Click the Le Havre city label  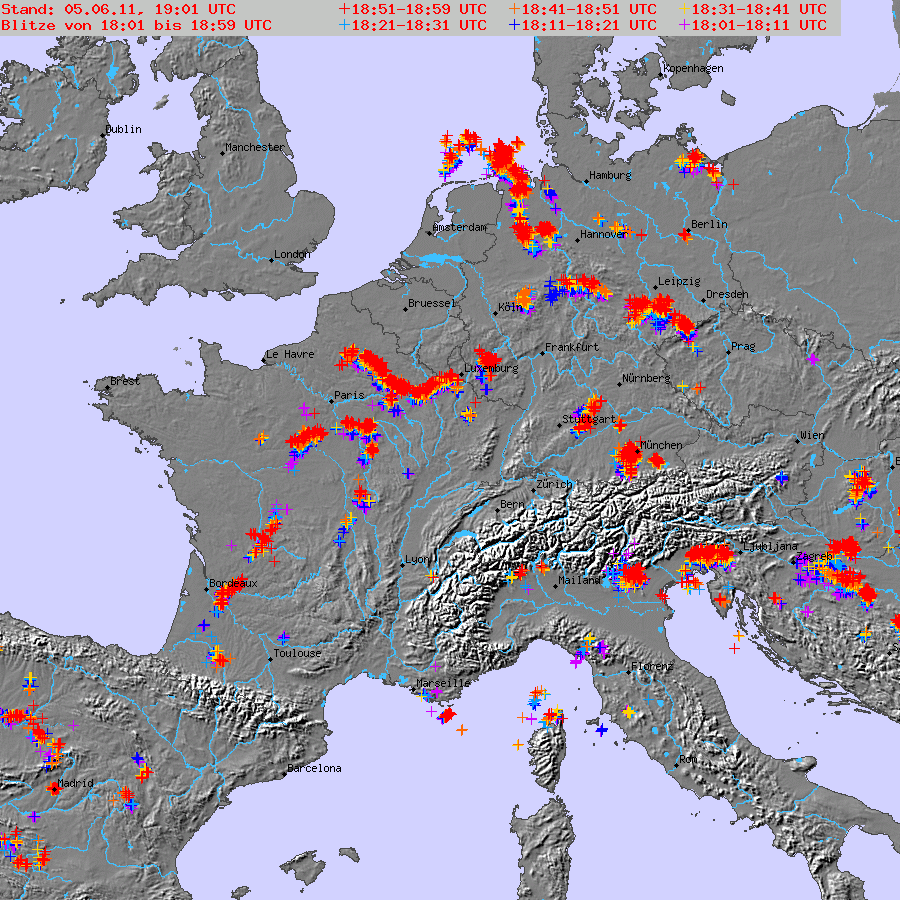click(x=290, y=355)
